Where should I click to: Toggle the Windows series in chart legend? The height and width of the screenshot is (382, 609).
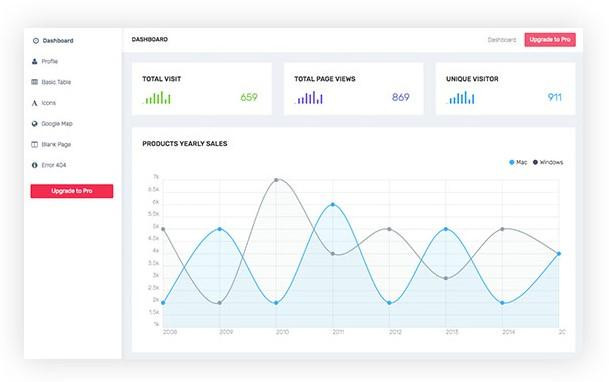click(548, 162)
